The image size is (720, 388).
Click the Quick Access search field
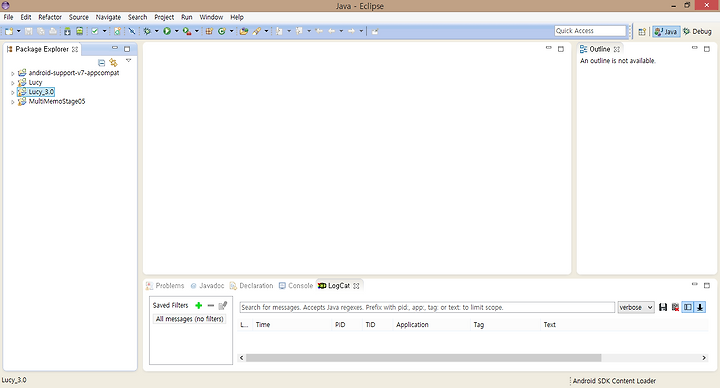pyautogui.click(x=590, y=31)
